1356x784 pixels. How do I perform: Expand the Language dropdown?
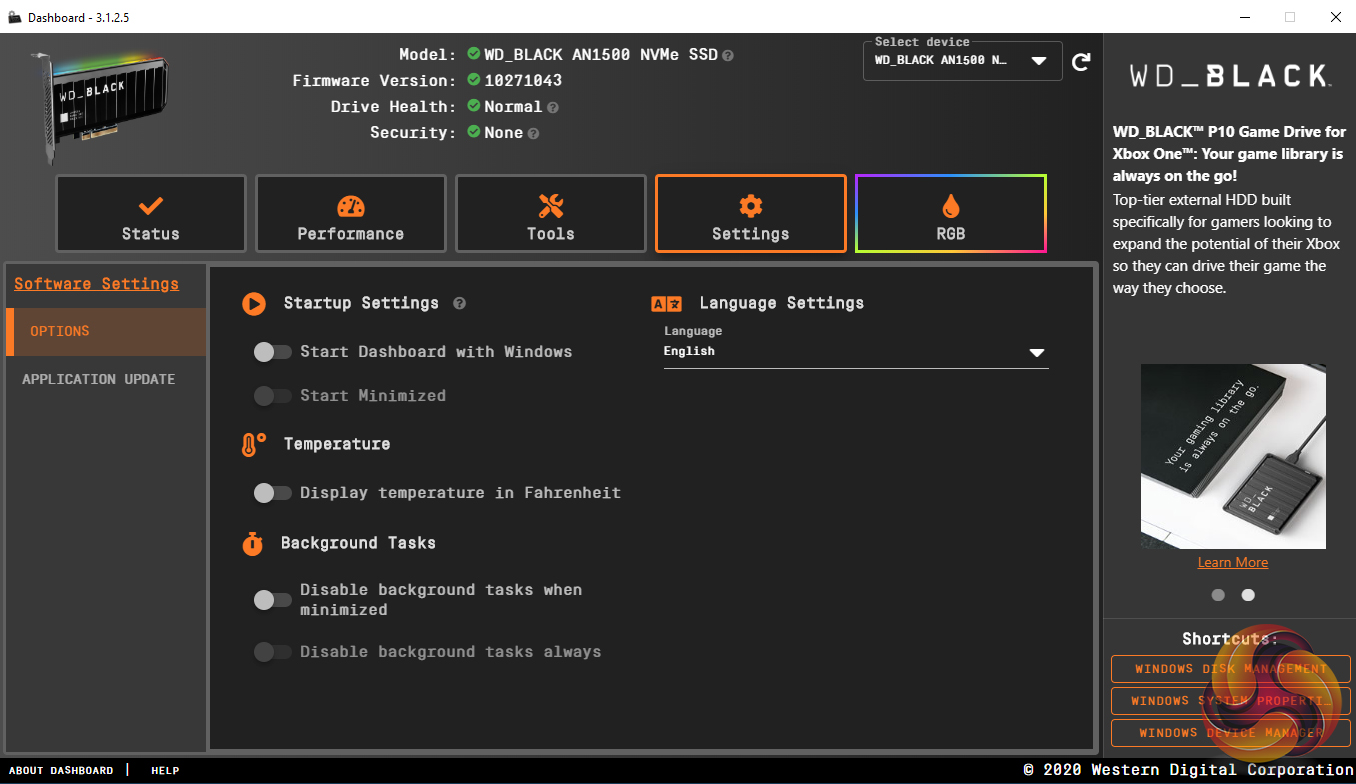[856, 352]
